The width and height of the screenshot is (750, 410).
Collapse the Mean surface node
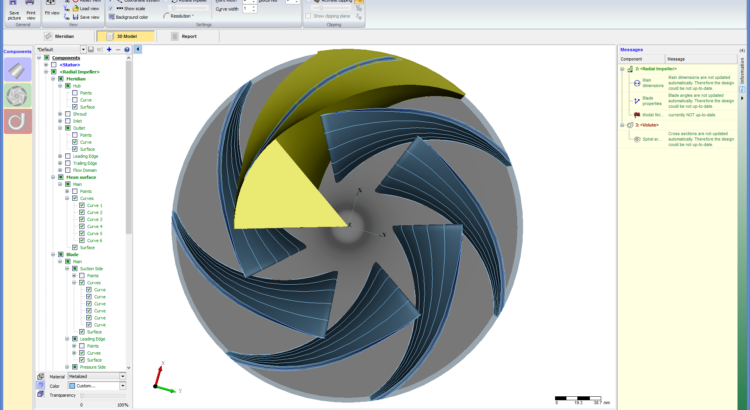tap(53, 177)
